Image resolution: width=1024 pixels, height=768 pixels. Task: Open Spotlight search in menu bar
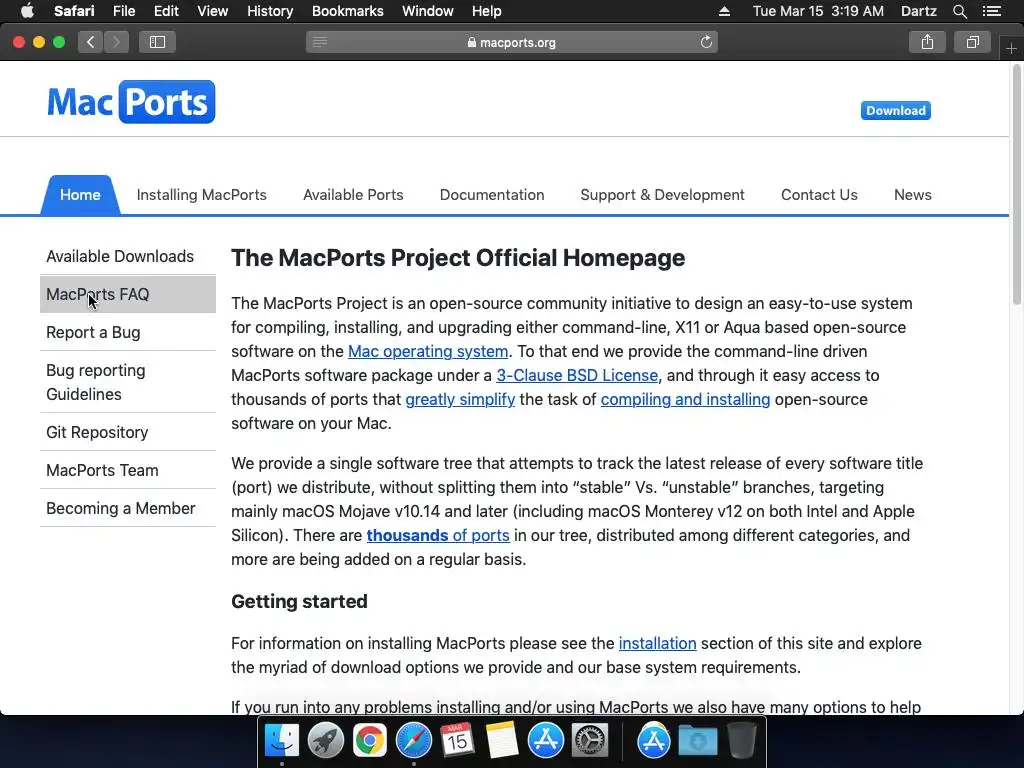pyautogui.click(x=959, y=11)
